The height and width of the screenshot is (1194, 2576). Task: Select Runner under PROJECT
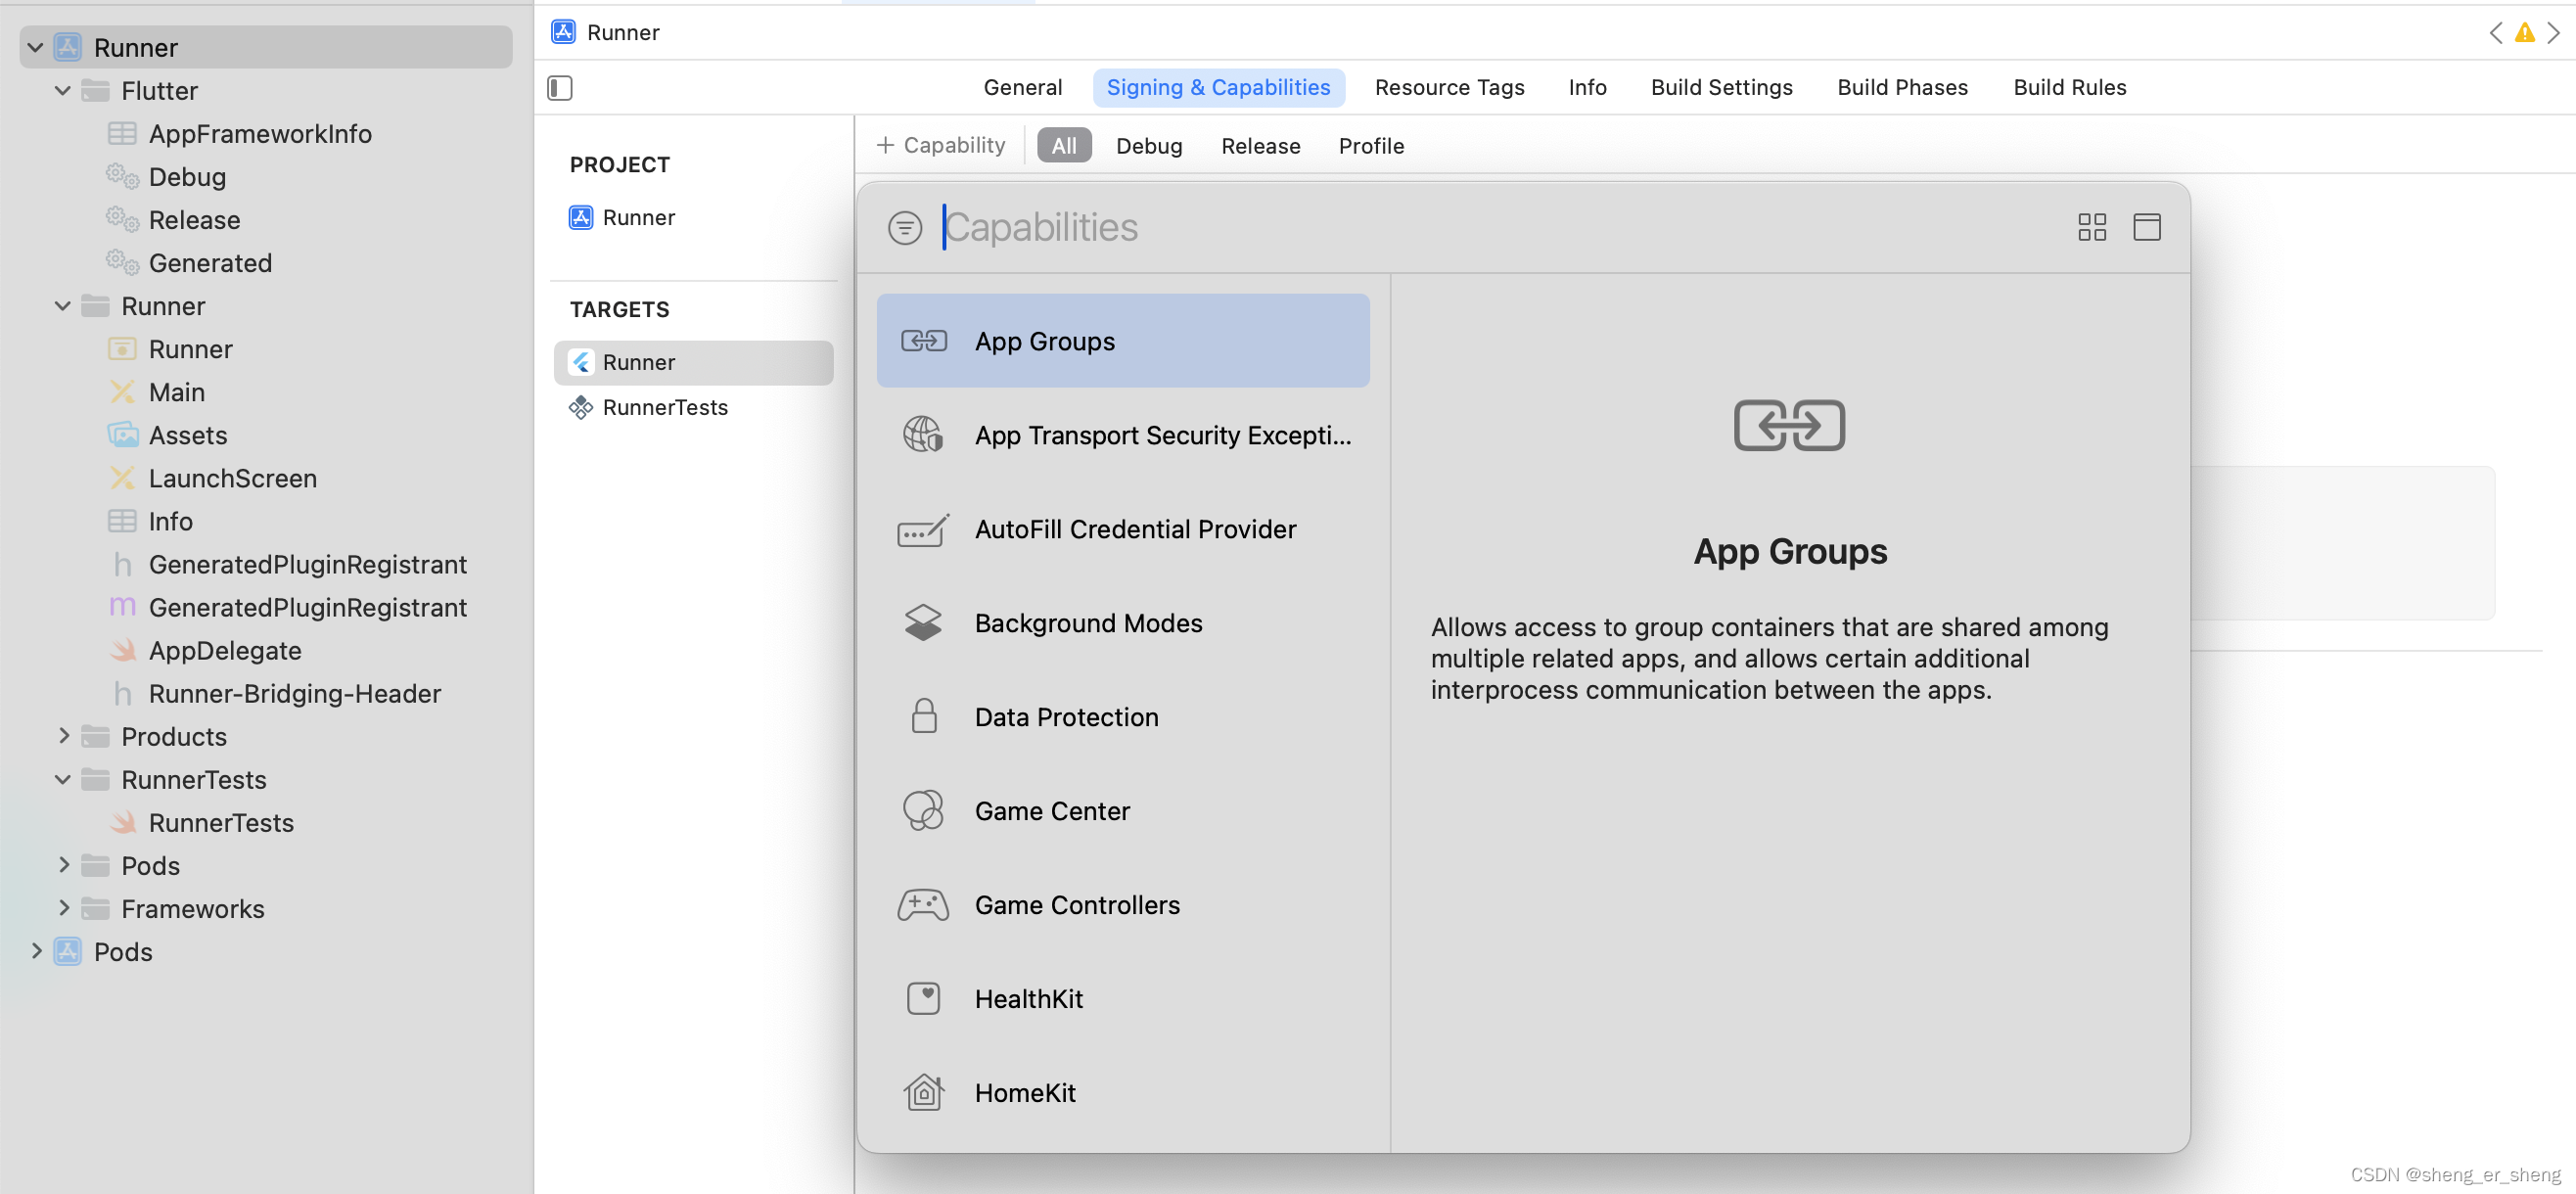click(693, 217)
